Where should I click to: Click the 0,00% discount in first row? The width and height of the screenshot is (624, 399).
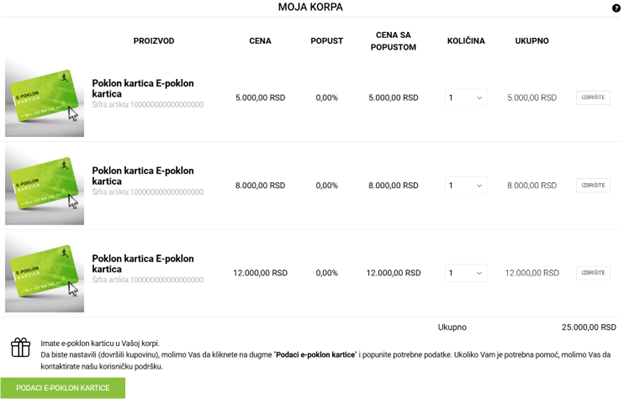[x=327, y=97]
